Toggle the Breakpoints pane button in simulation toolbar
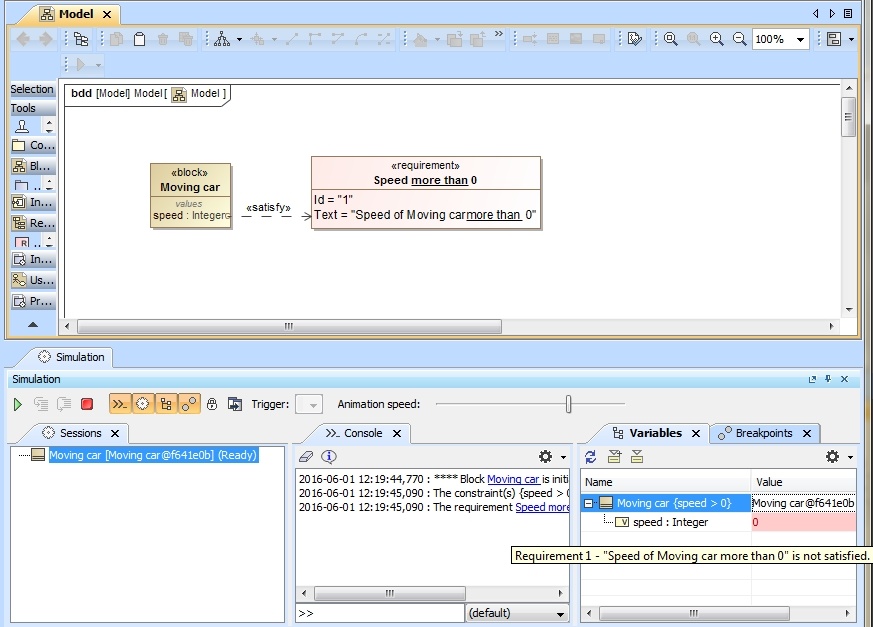The image size is (873, 627). [x=186, y=401]
